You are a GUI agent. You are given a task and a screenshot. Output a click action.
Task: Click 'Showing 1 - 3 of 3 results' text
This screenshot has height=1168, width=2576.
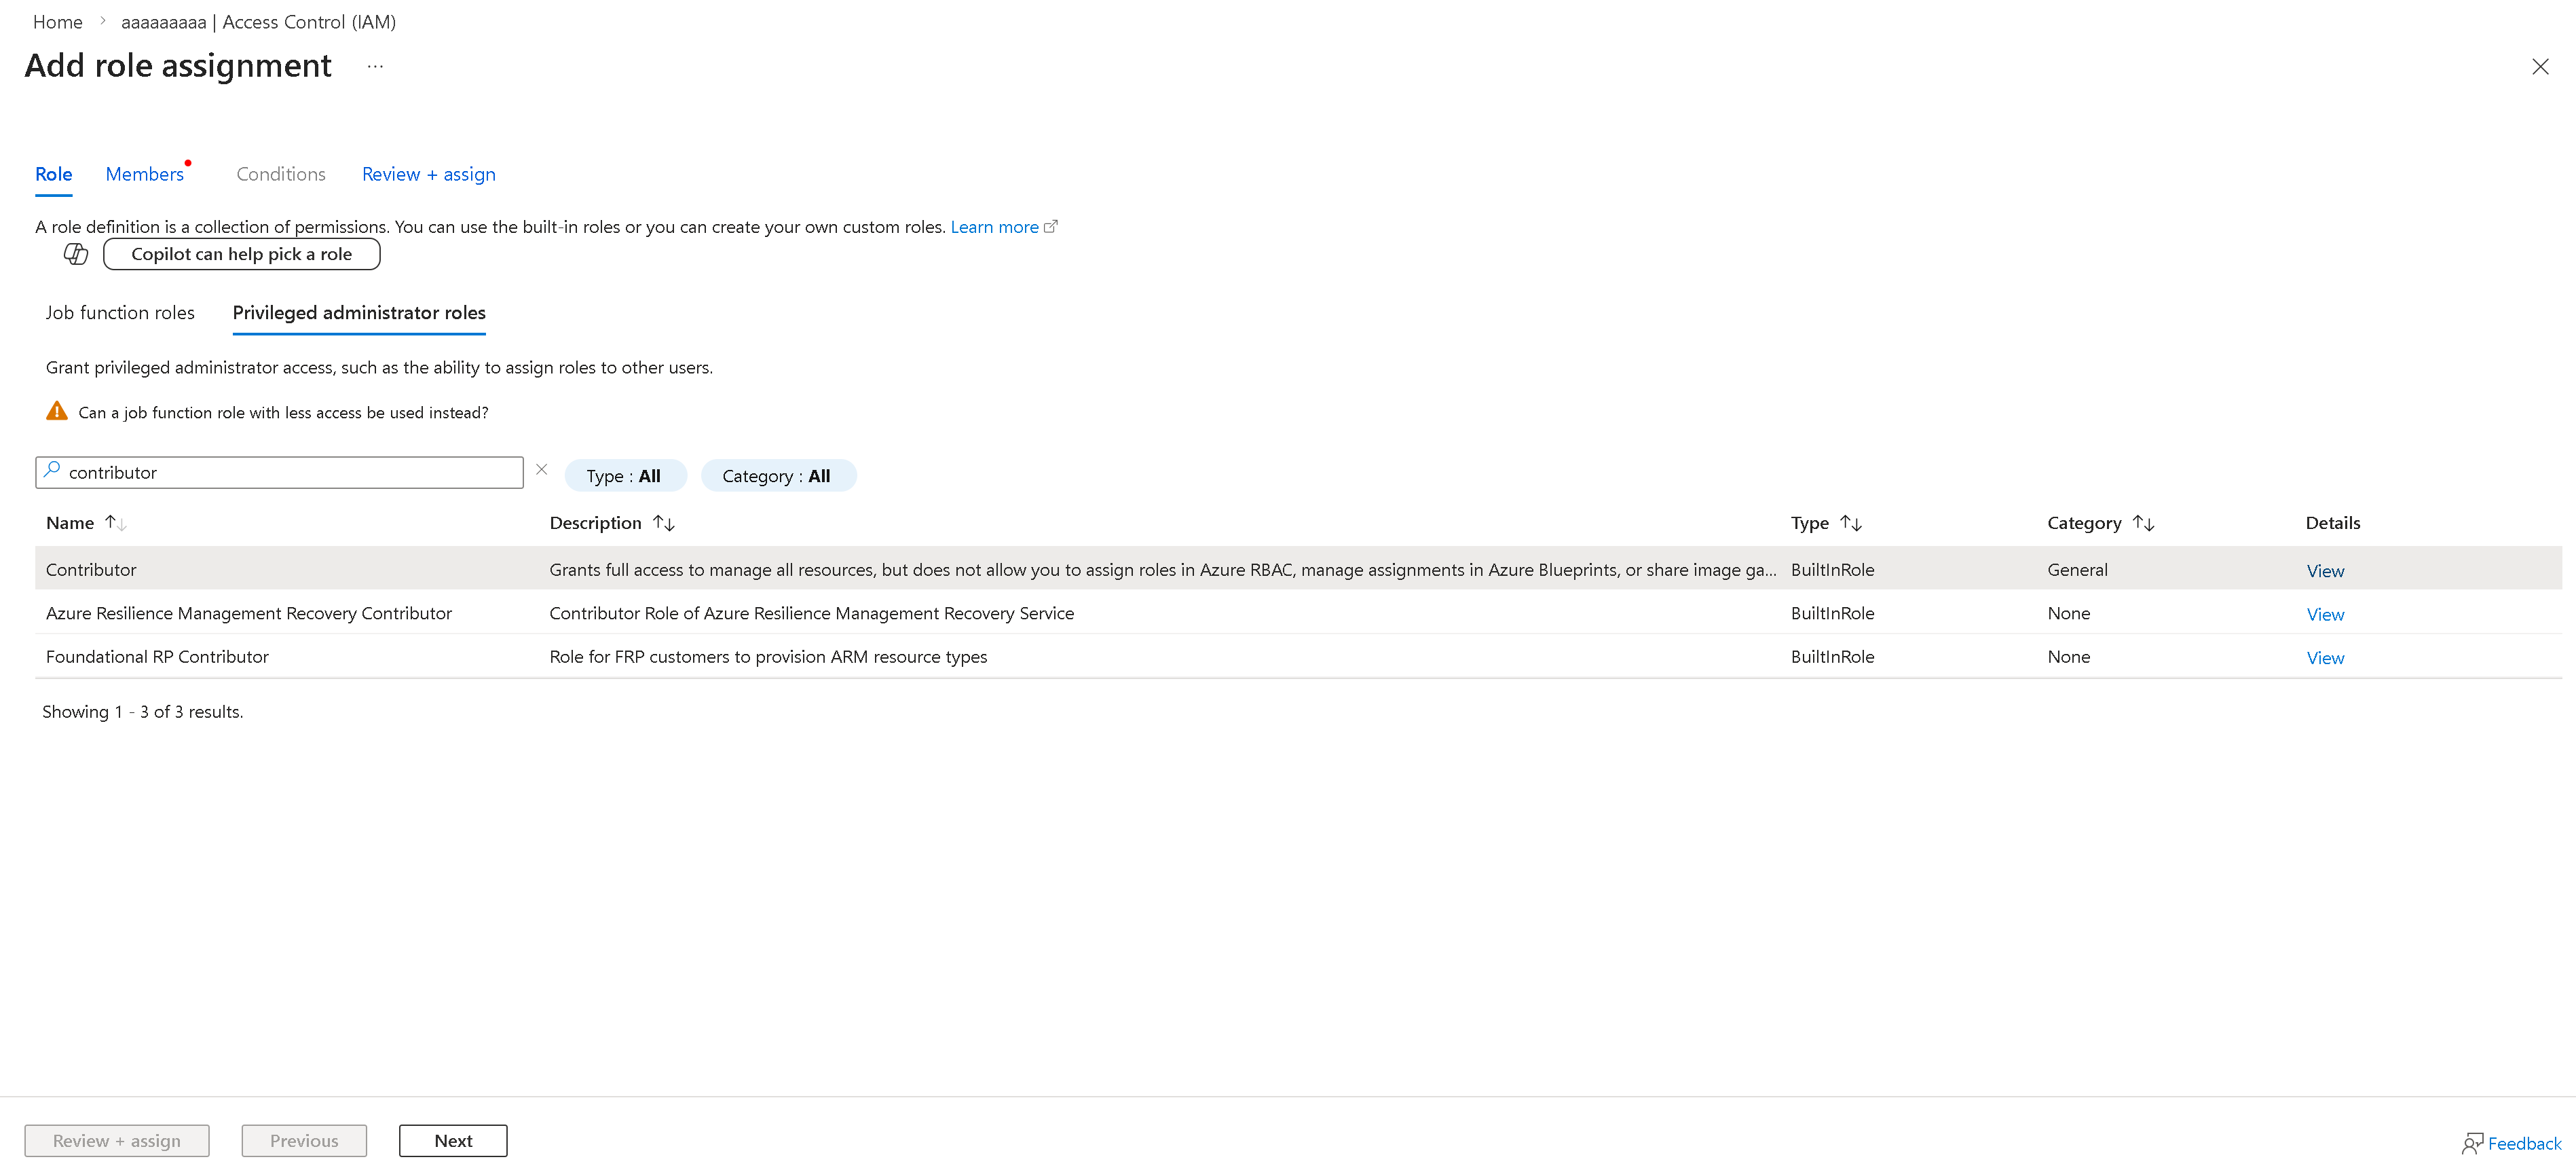(143, 711)
